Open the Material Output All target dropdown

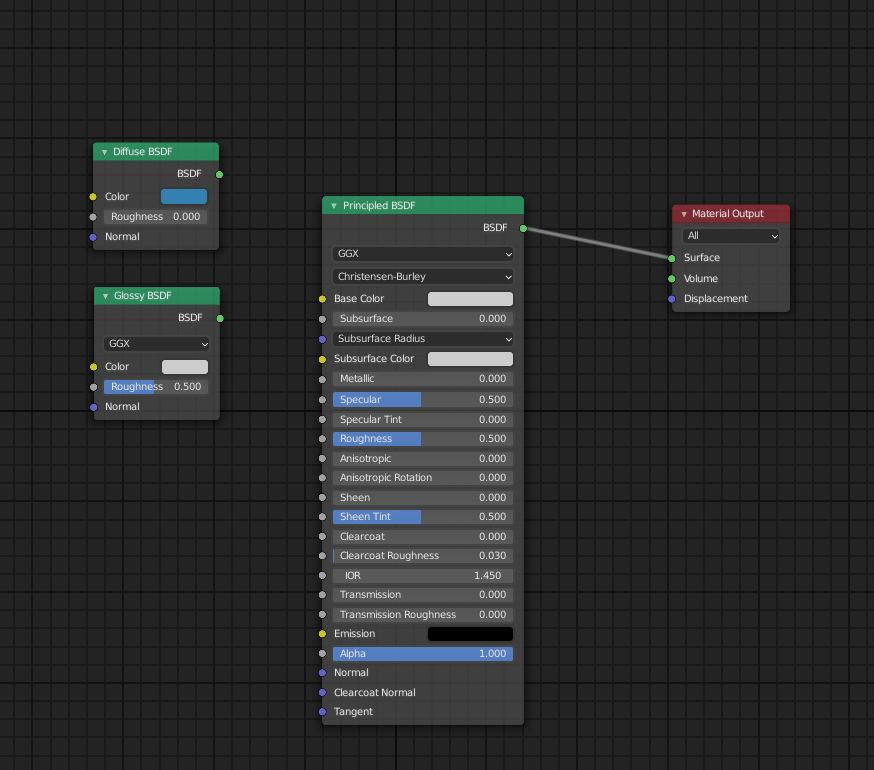click(731, 236)
